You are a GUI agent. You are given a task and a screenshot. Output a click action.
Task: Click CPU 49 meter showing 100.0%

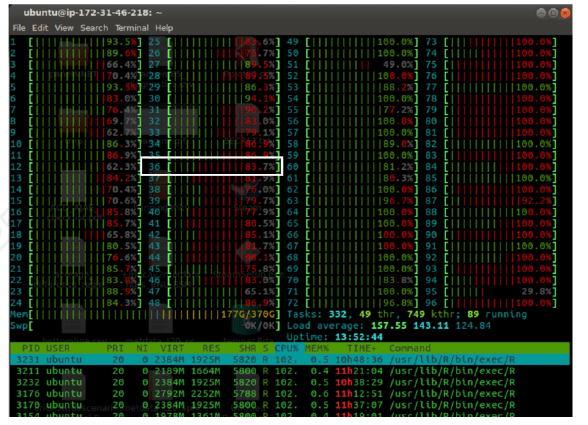pyautogui.click(x=353, y=42)
